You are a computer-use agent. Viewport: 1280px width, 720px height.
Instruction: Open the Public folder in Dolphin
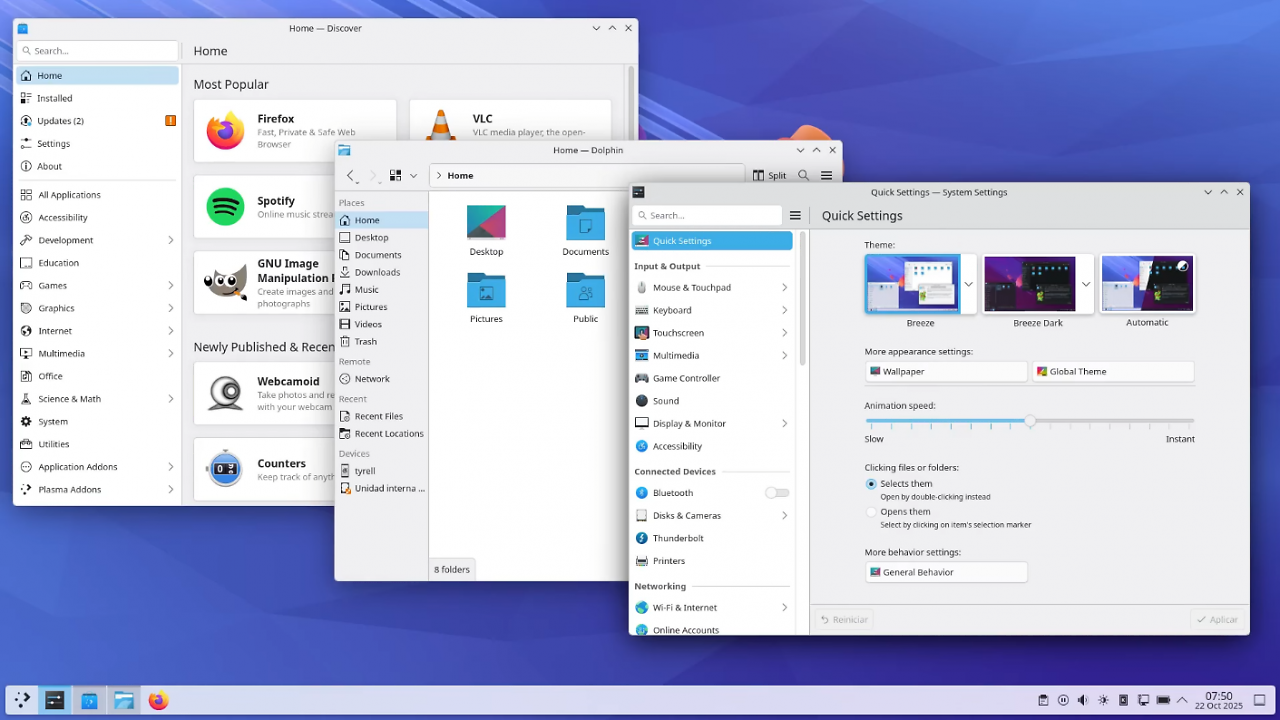(585, 298)
